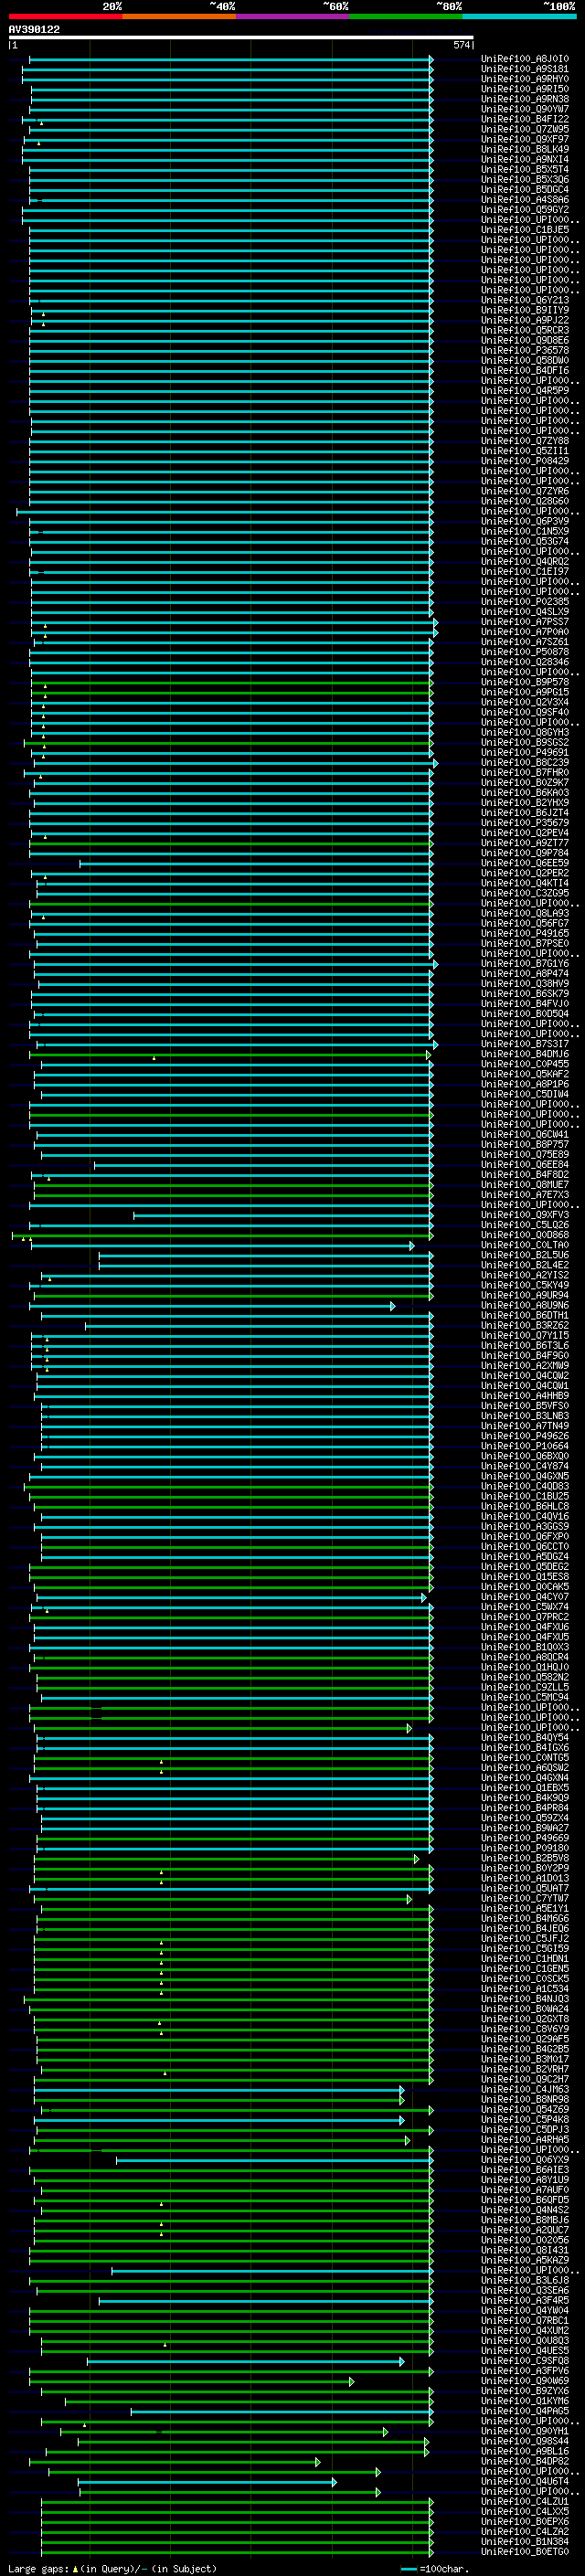Select the UniRef100_P02385 label
The width and height of the screenshot is (585, 2576).
(525, 602)
